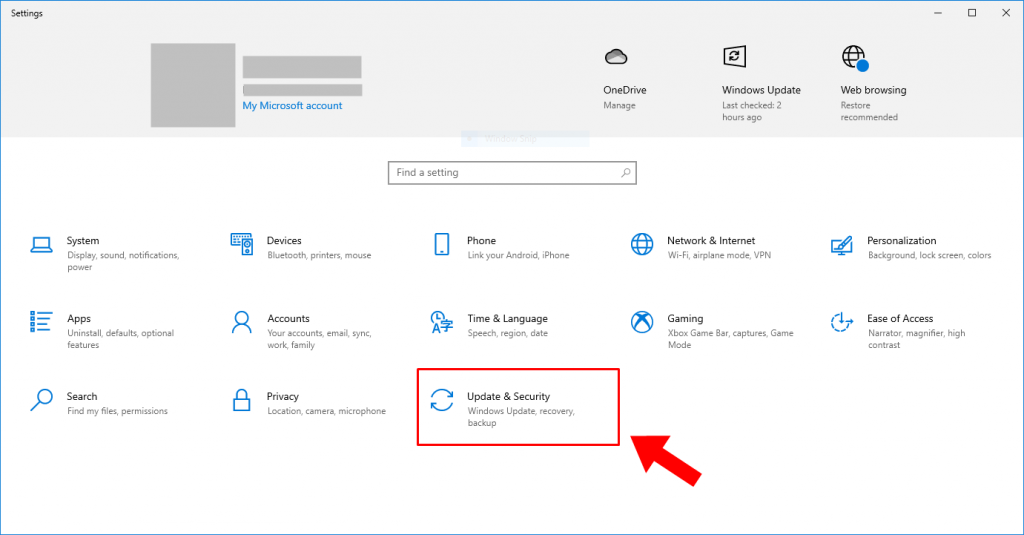
Task: Click the Web browsing header title
Action: [873, 89]
